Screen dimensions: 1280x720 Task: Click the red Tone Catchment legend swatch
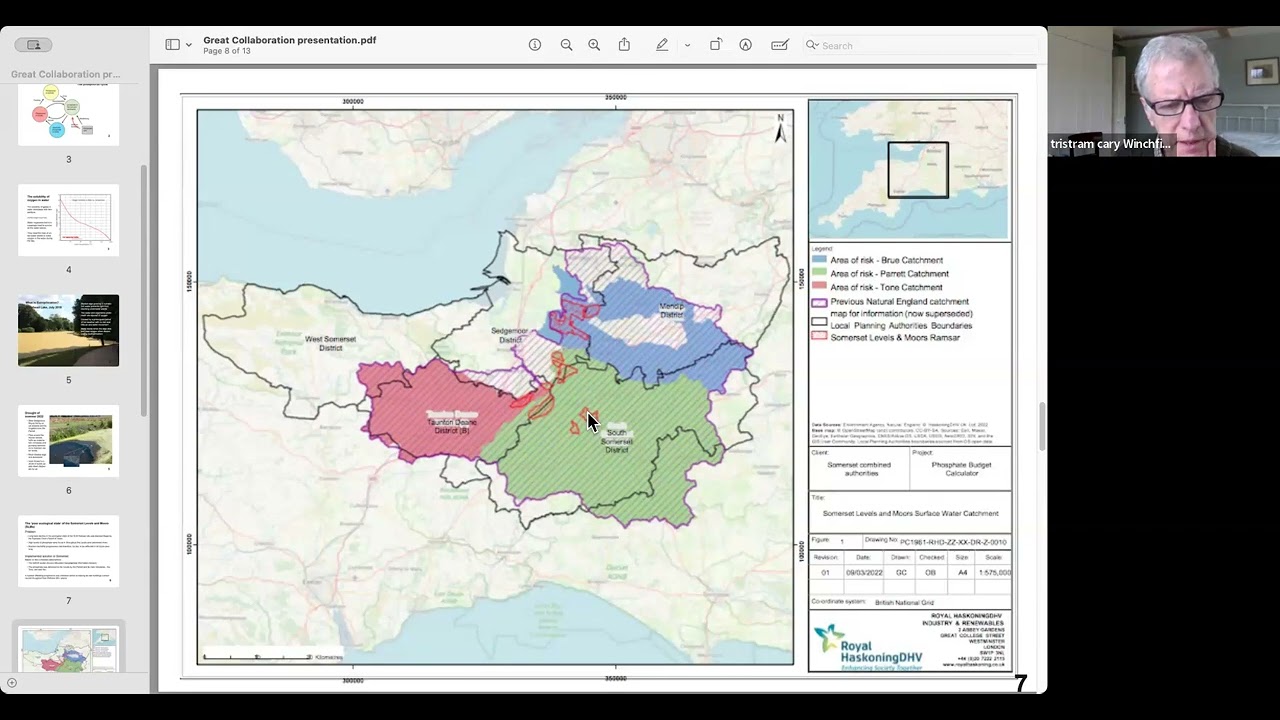[819, 287]
